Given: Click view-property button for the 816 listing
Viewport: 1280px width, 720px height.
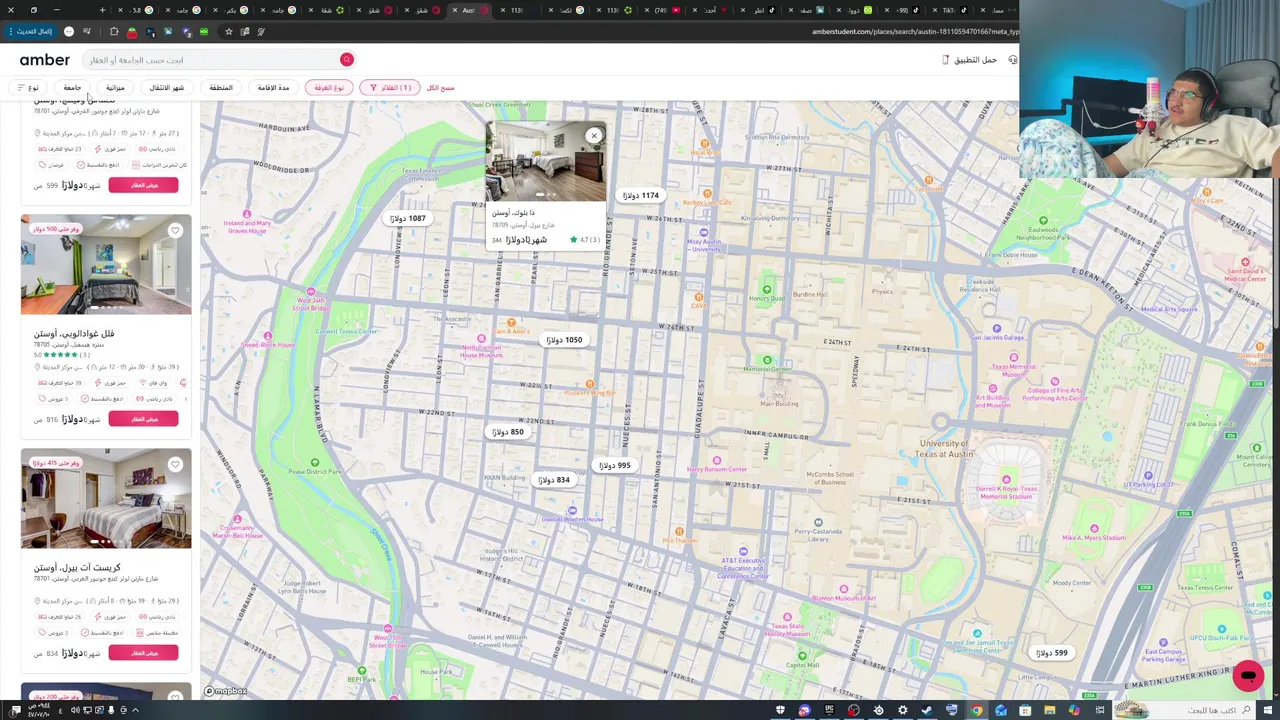Looking at the screenshot, I should 143,419.
